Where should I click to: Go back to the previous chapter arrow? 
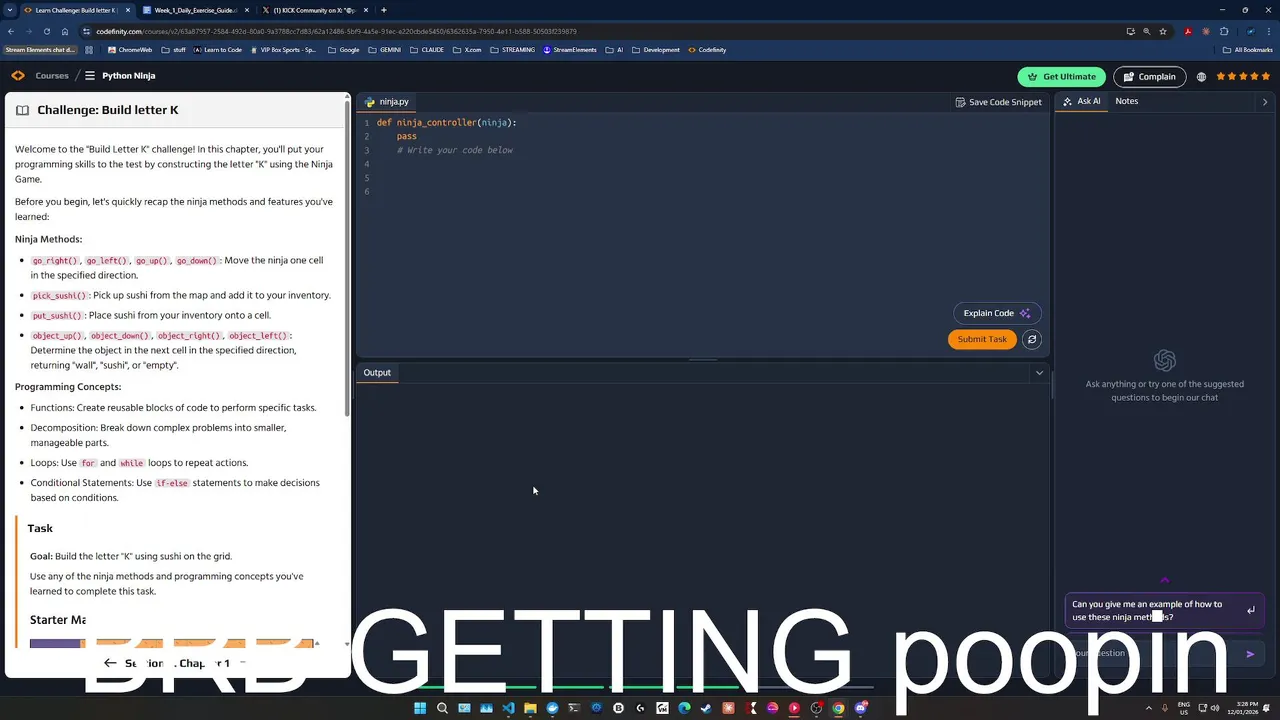pos(110,662)
